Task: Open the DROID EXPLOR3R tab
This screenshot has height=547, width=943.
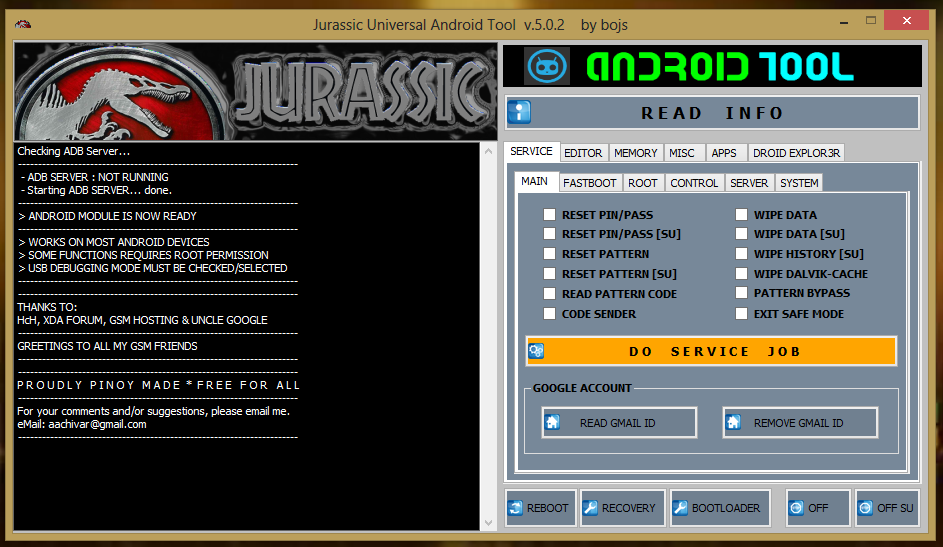Action: tap(796, 153)
